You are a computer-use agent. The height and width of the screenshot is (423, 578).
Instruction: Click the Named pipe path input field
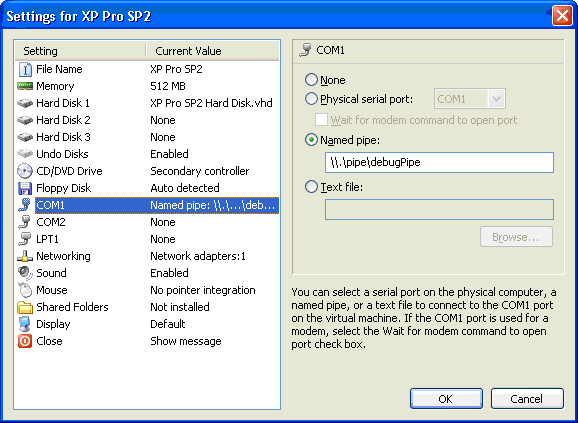point(439,162)
